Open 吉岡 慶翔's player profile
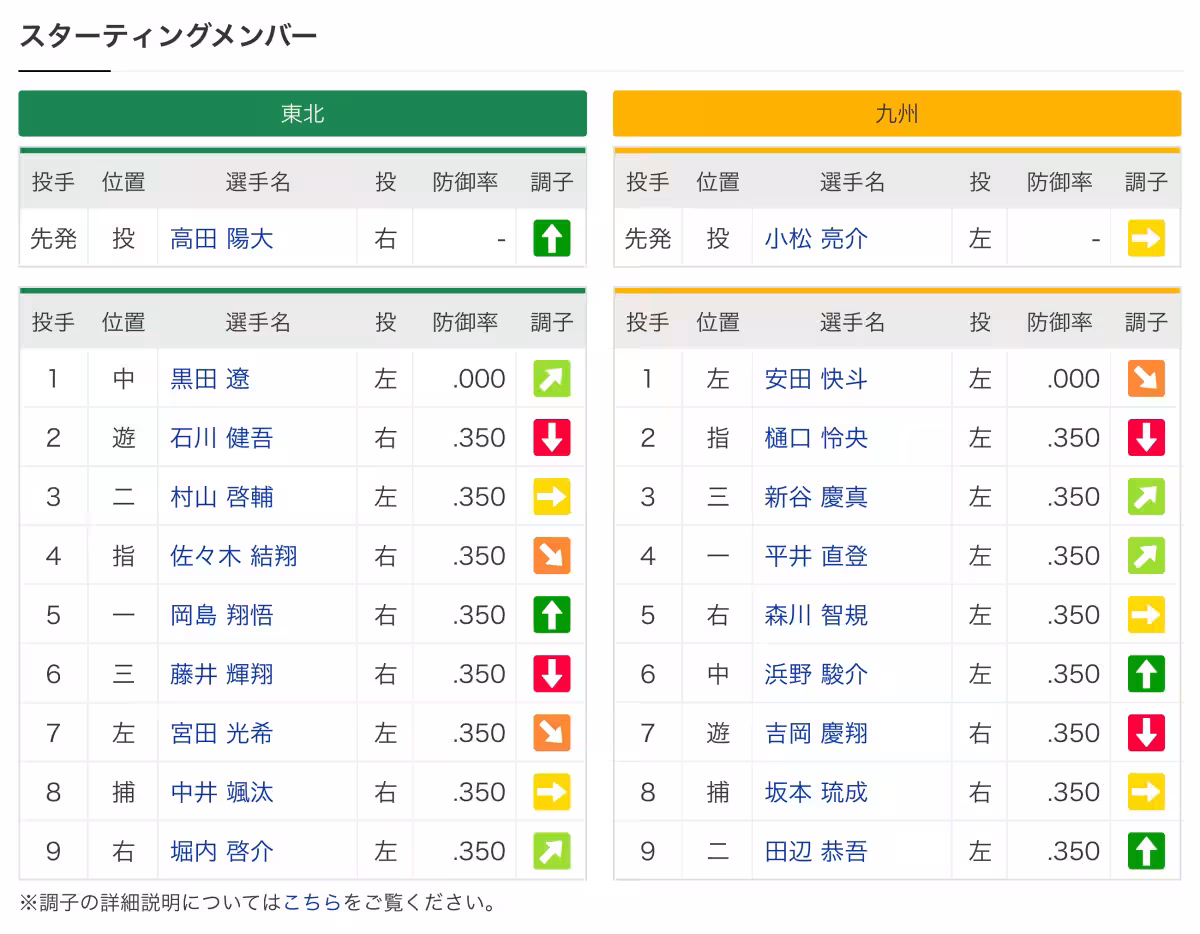The width and height of the screenshot is (1200, 934). [x=817, y=732]
